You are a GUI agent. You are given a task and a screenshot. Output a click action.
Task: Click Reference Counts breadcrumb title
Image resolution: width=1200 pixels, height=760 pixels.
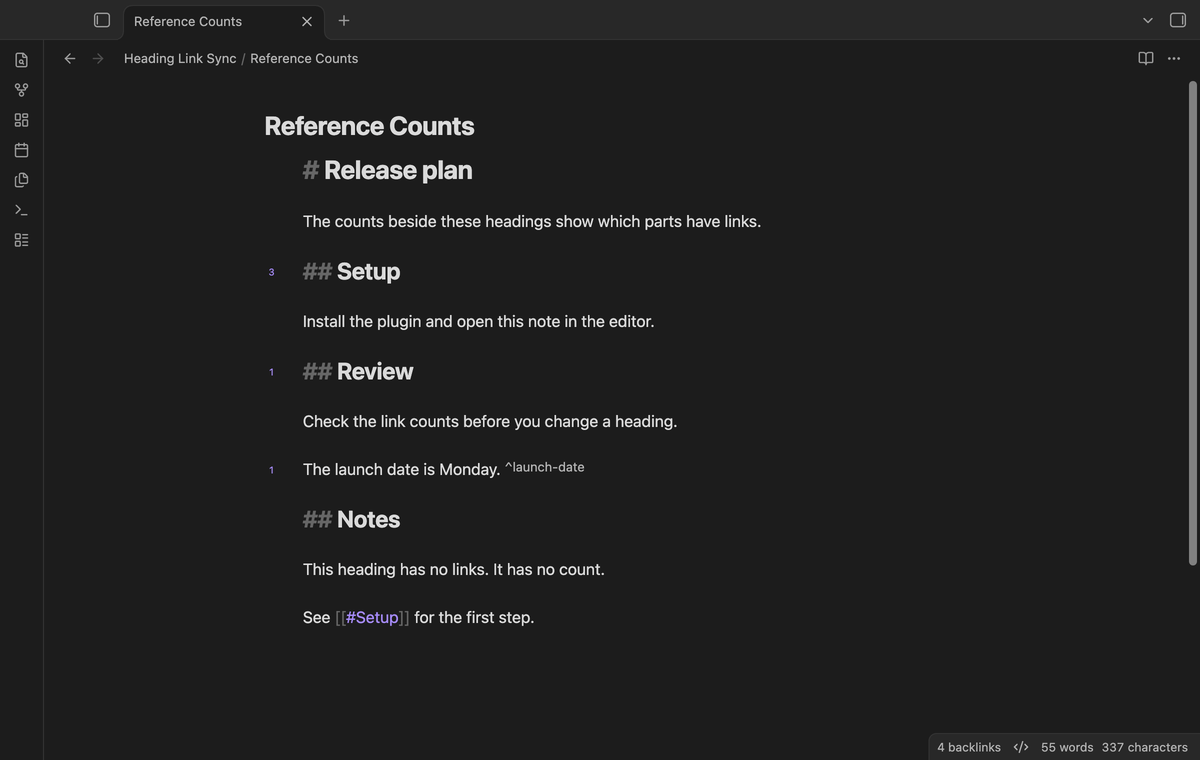pos(304,58)
